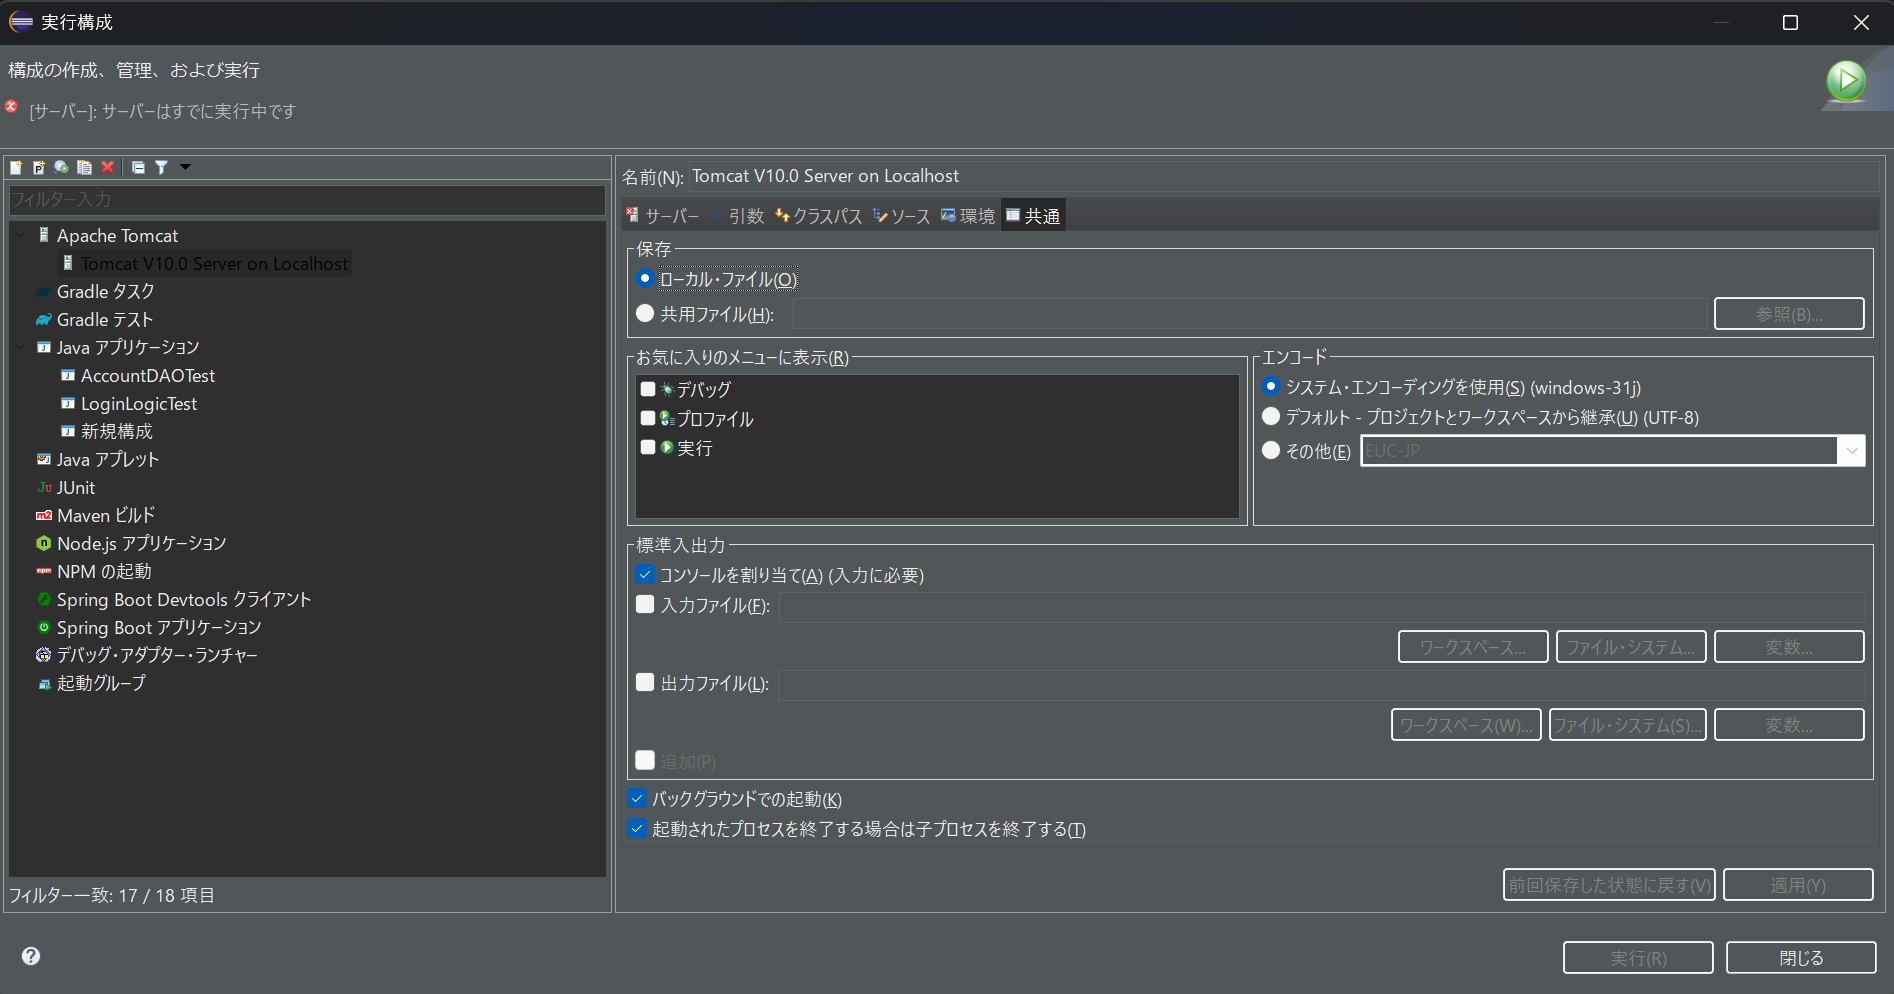
Task: Click the help question mark icon
Action: coord(31,956)
